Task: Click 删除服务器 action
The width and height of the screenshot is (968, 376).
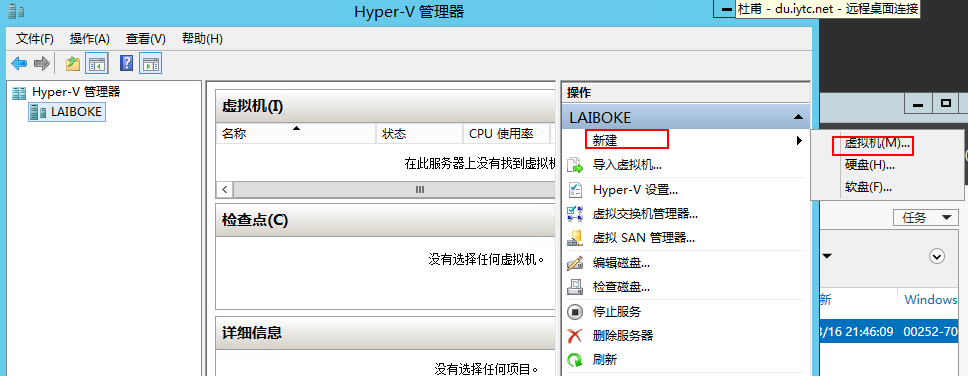Action: click(x=623, y=336)
